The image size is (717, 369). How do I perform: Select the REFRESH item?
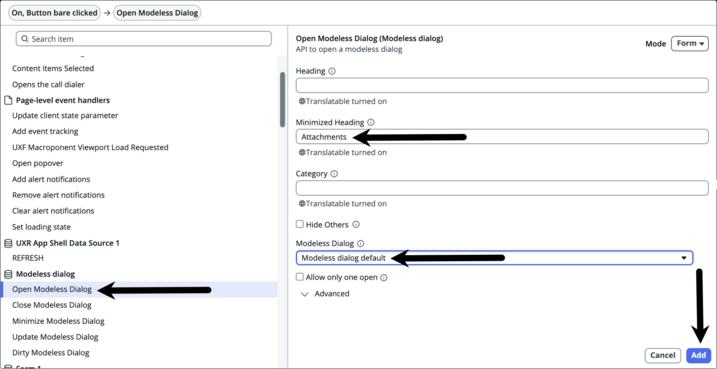[28, 258]
